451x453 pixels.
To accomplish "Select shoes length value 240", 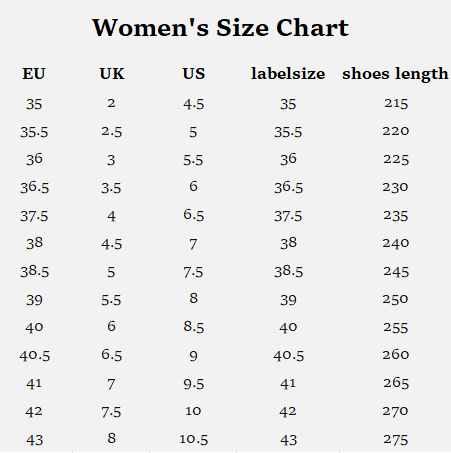I will (396, 243).
